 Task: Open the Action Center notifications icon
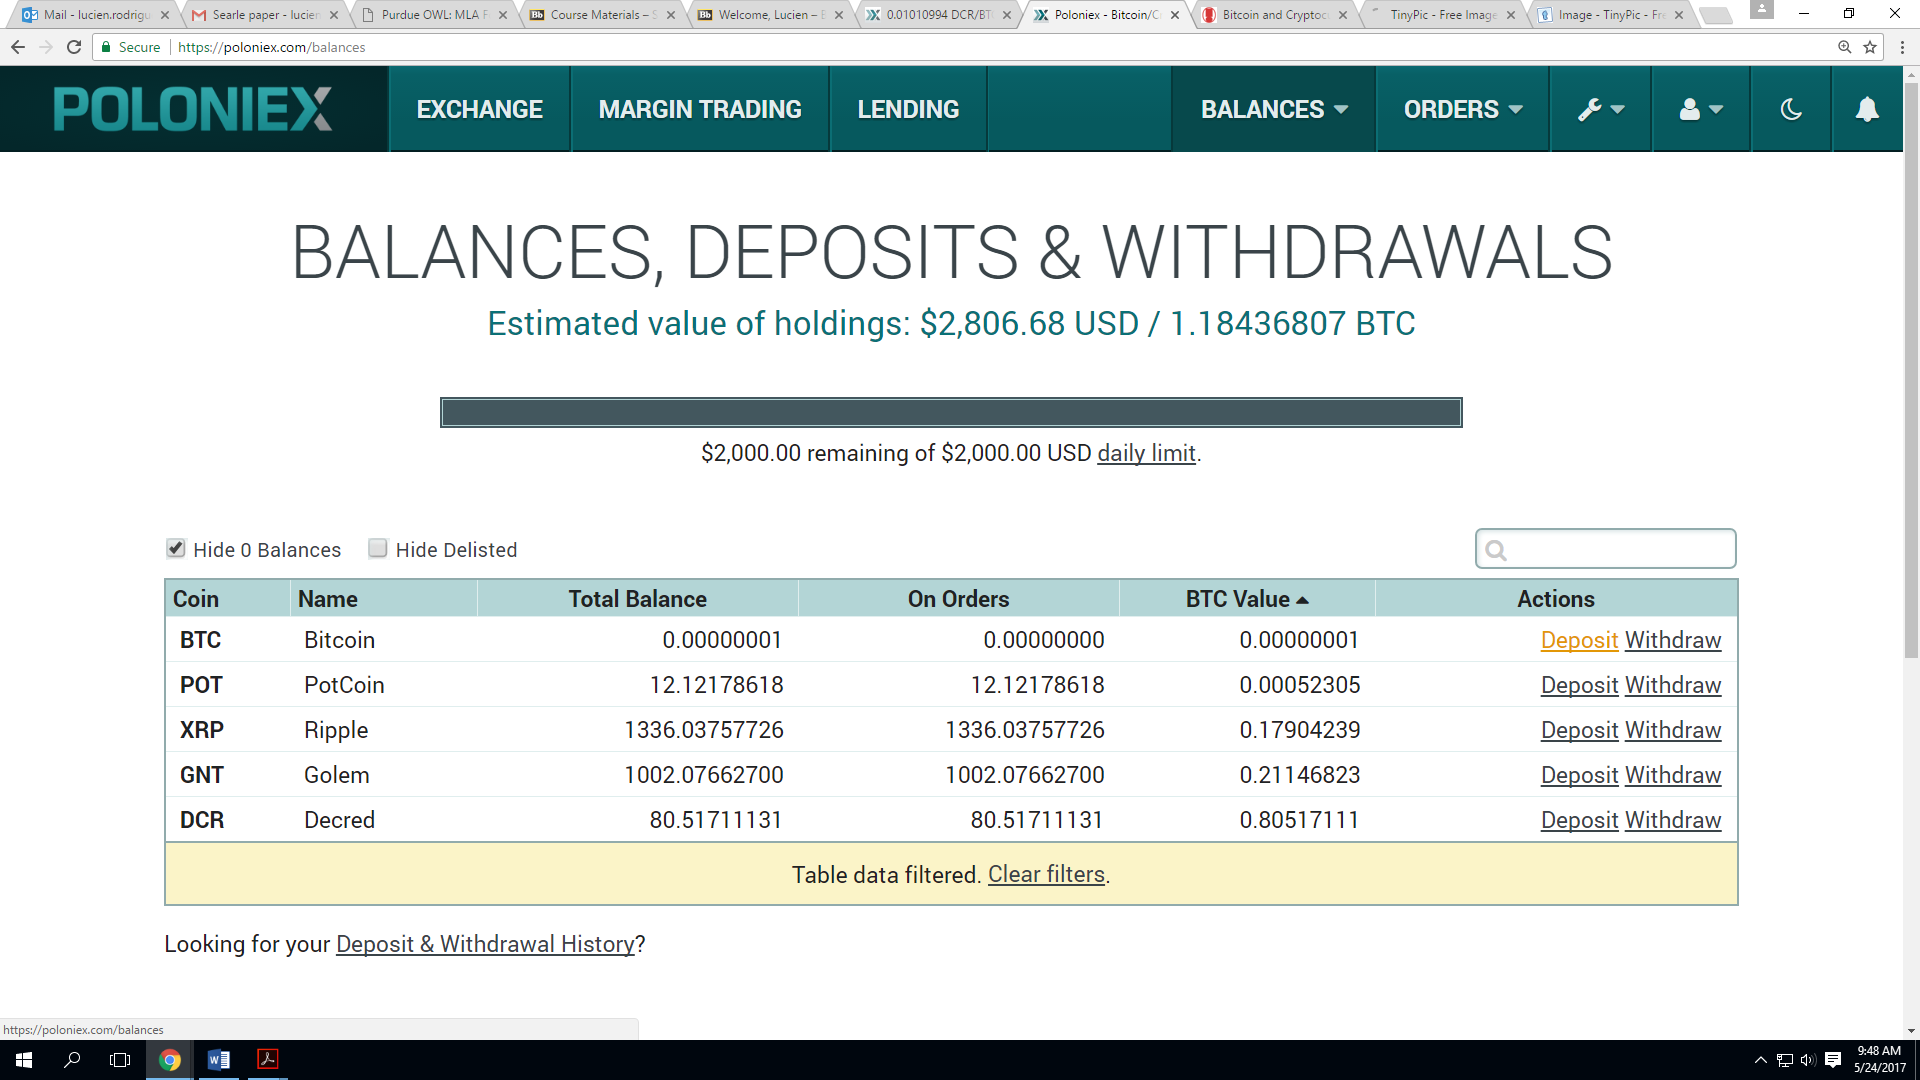[x=1833, y=1060]
